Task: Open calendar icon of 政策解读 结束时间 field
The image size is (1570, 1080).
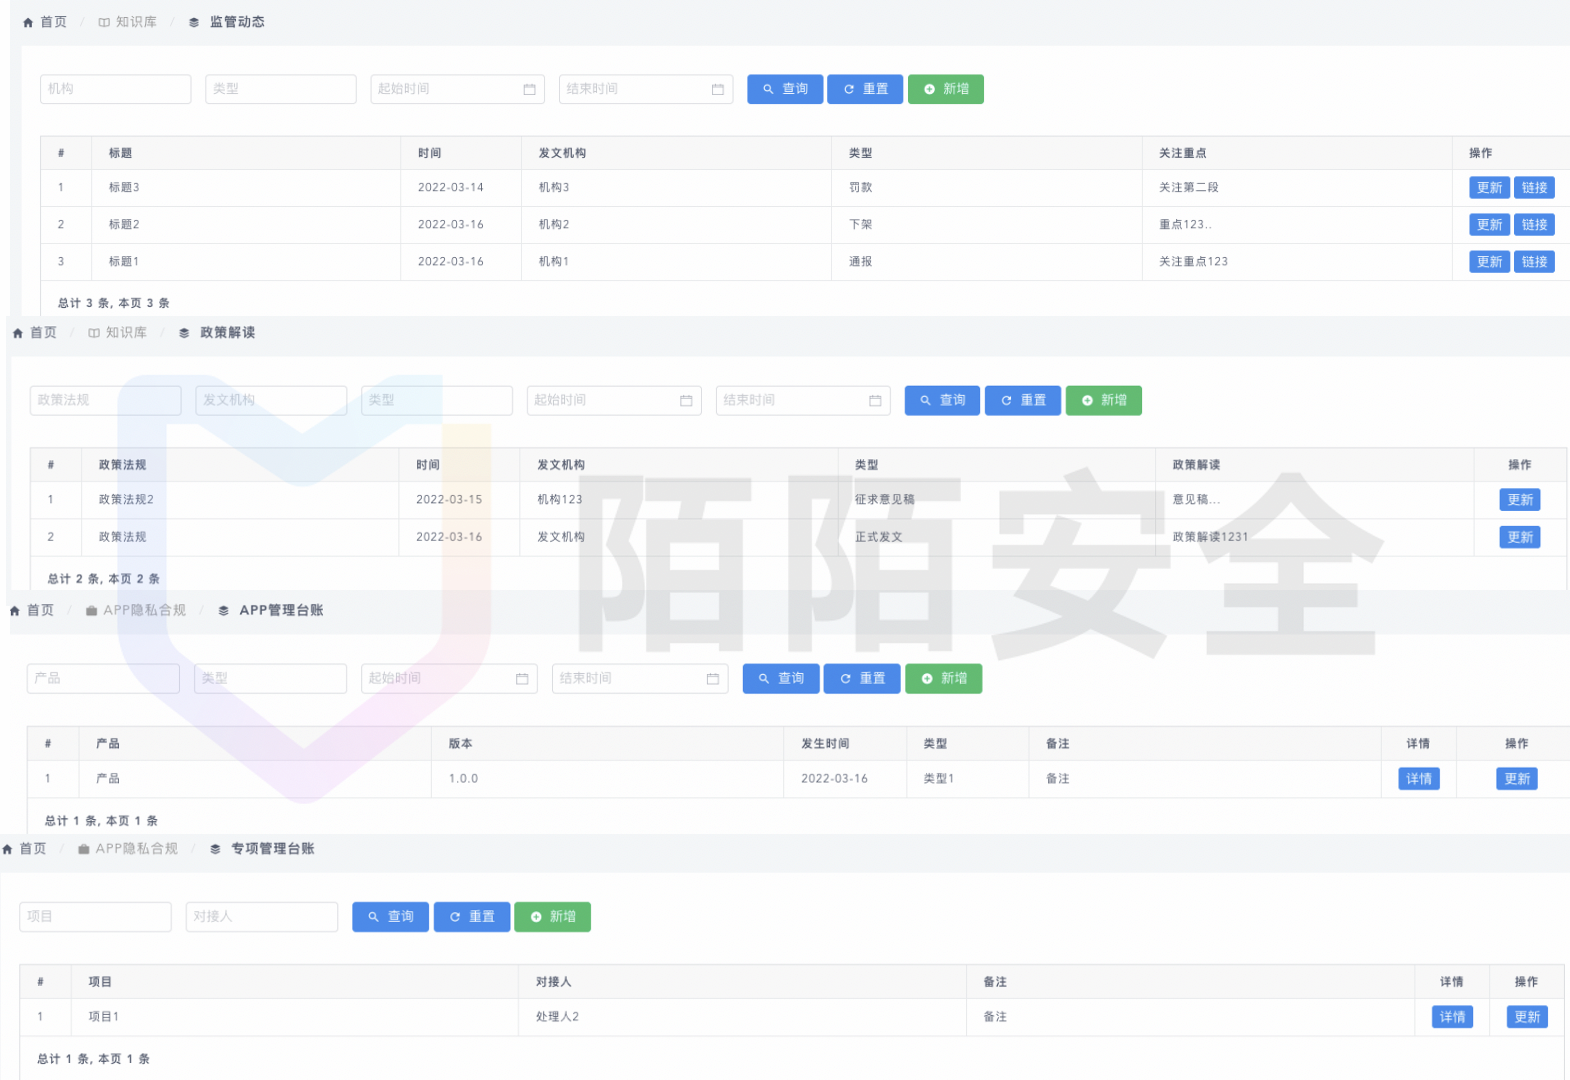Action: click(x=875, y=400)
